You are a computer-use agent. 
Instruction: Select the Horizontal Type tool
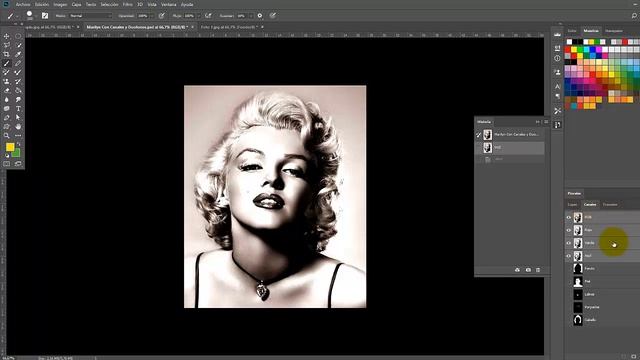click(18, 109)
